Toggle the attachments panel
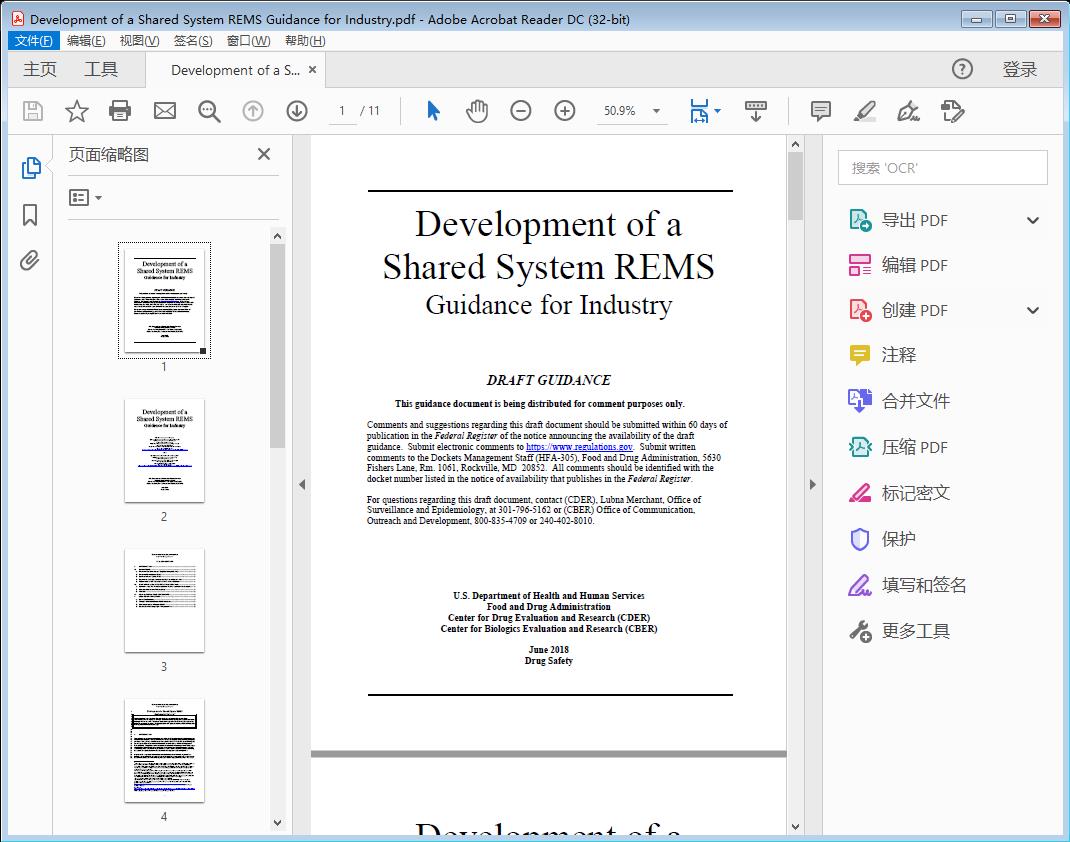 (x=29, y=259)
